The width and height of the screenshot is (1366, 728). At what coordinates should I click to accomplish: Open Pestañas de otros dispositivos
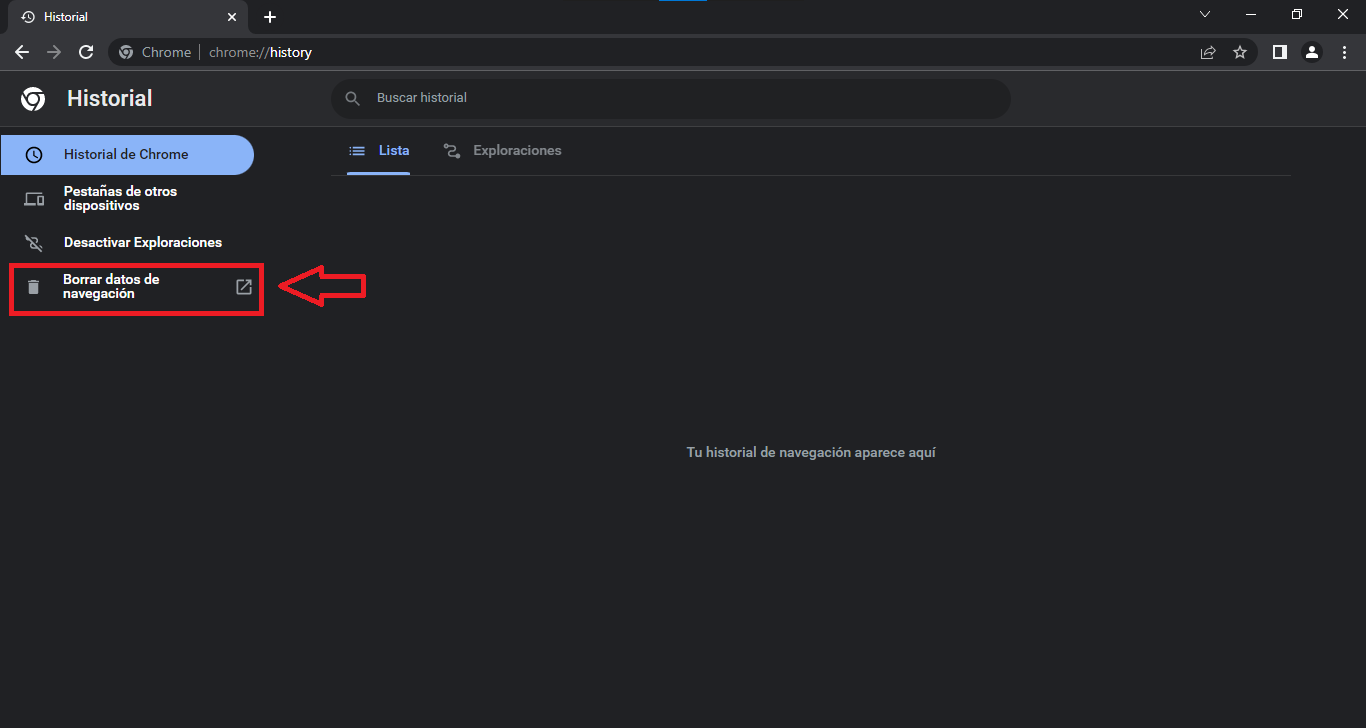[120, 198]
